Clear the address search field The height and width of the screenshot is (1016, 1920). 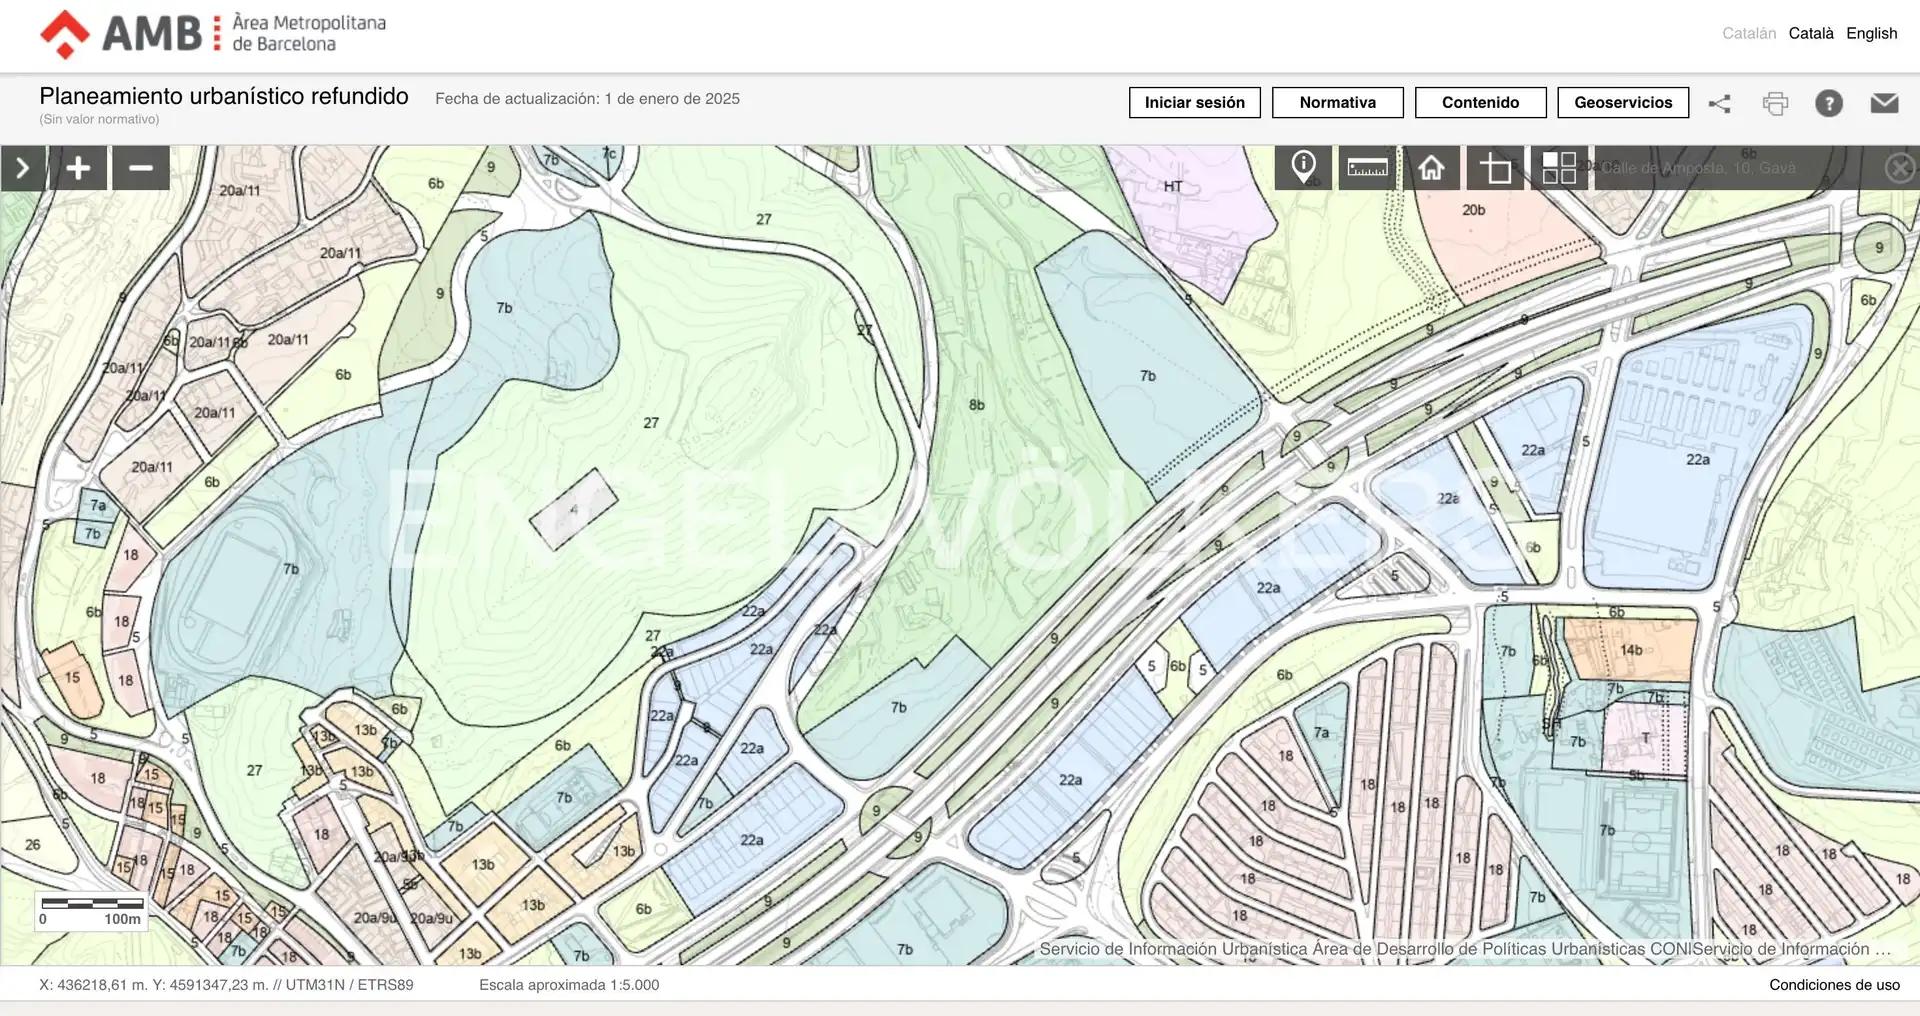(1900, 168)
